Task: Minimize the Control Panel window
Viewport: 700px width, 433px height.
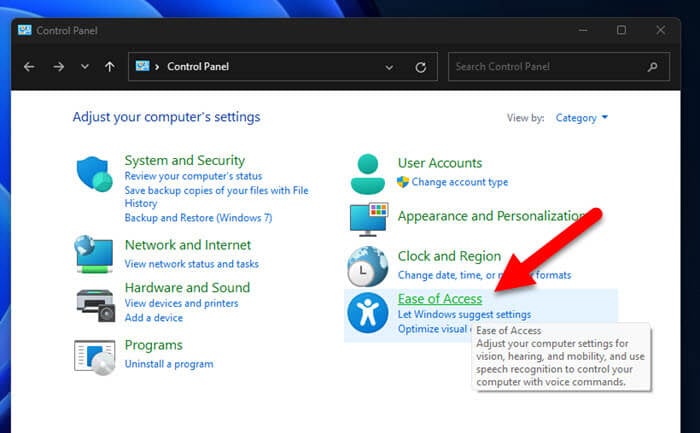Action: click(x=583, y=30)
